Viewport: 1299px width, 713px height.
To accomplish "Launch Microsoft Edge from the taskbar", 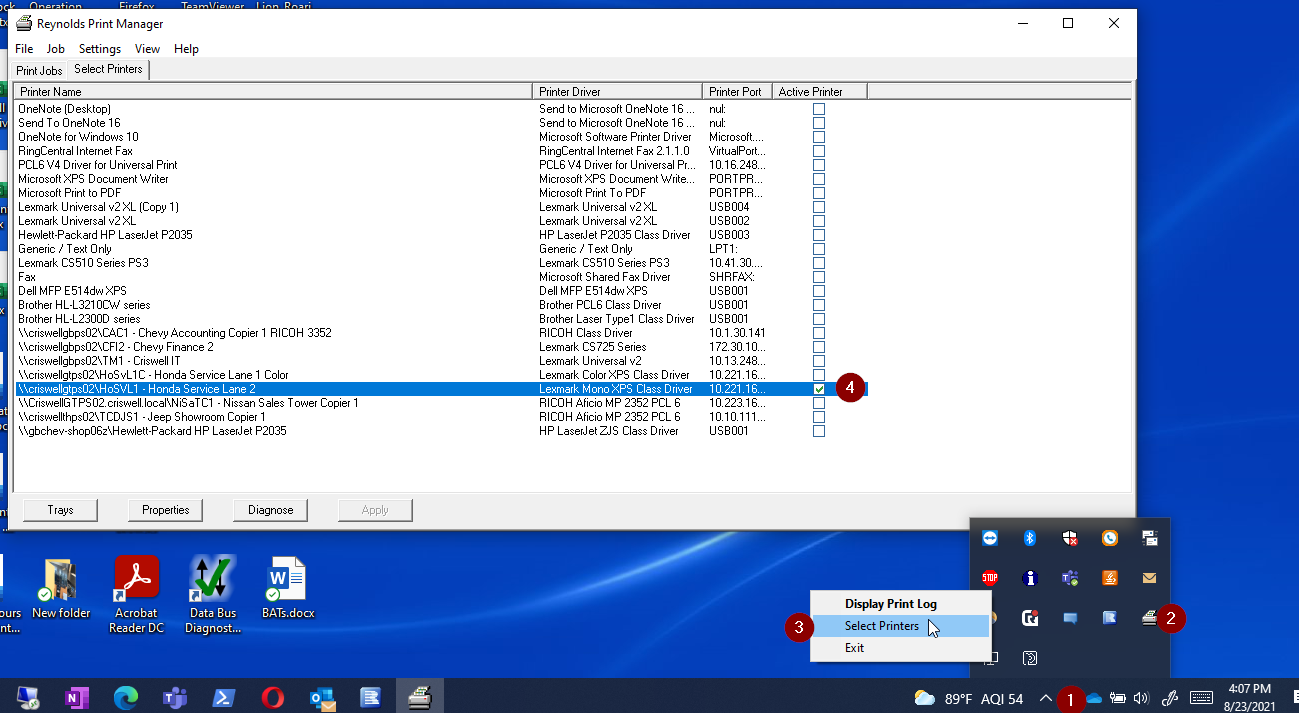I will (126, 697).
